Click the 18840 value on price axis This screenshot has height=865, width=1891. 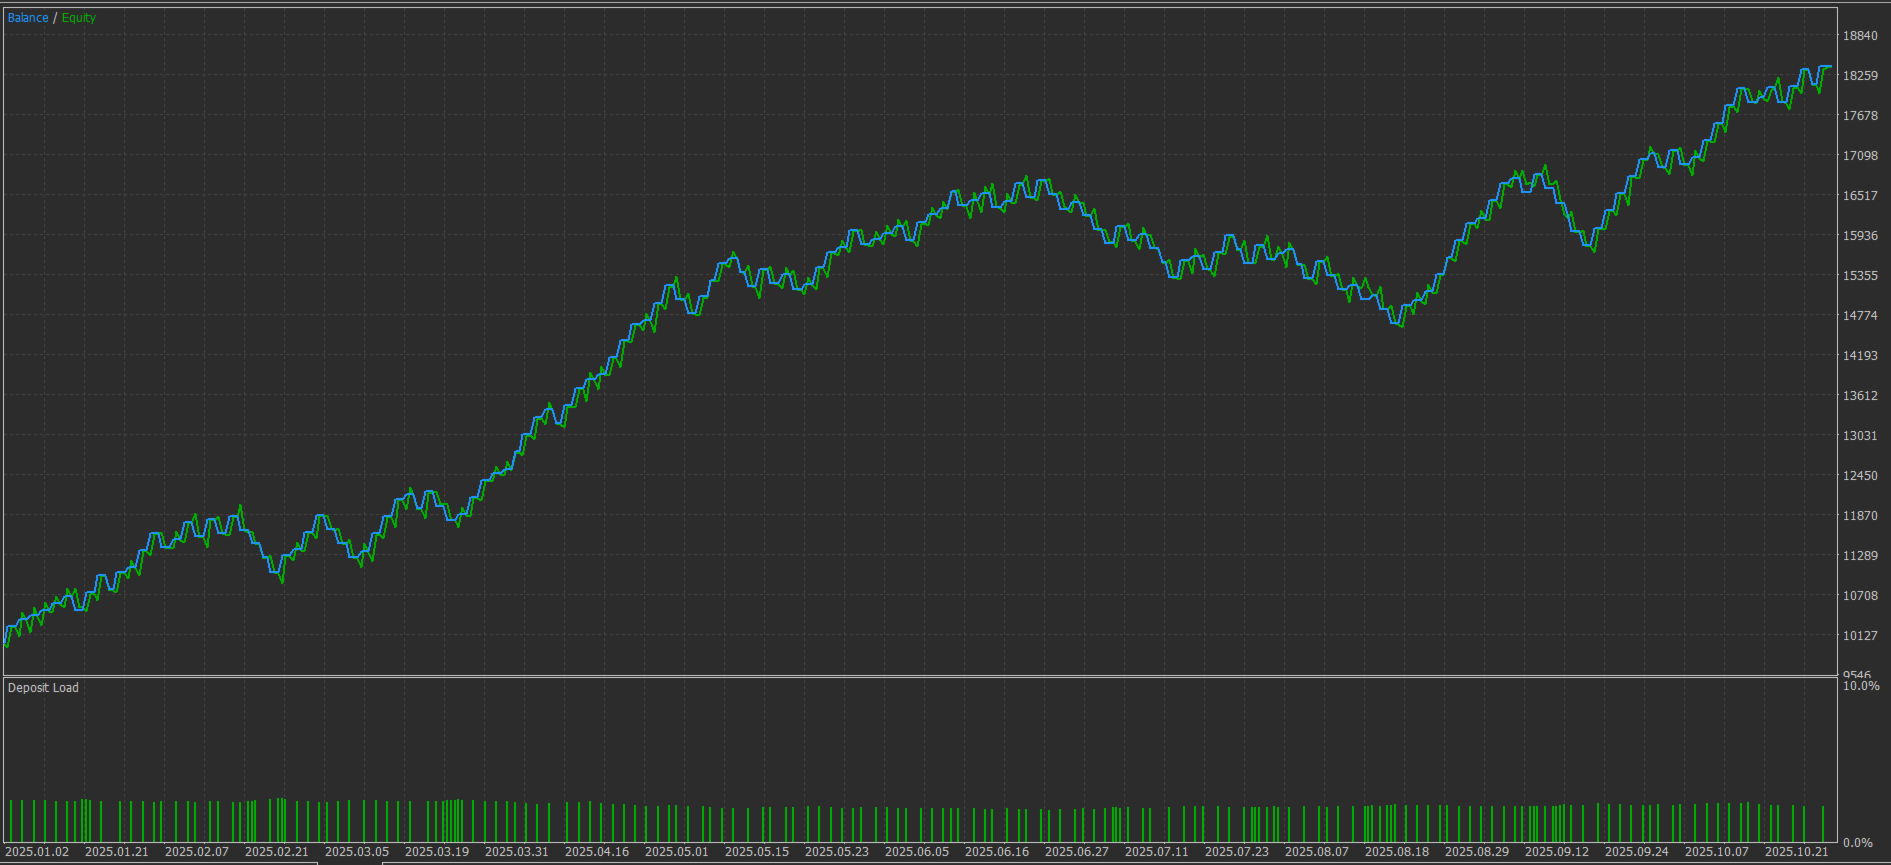[x=1860, y=36]
